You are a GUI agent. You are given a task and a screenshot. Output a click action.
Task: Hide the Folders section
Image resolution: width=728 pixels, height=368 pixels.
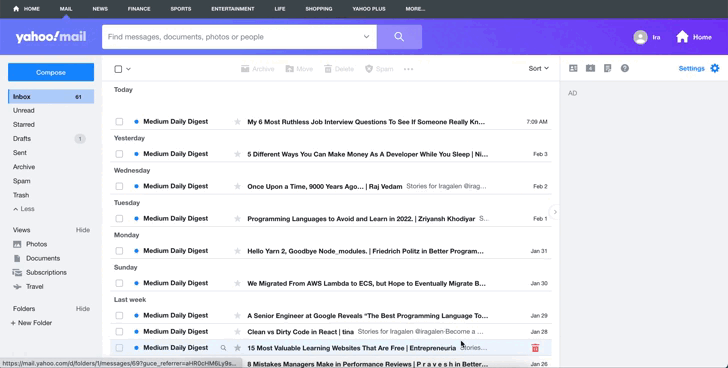click(x=83, y=309)
